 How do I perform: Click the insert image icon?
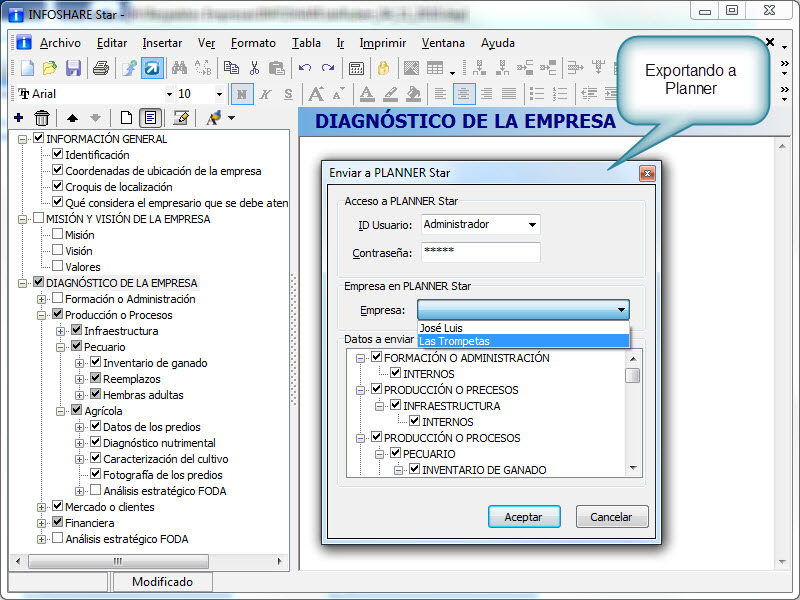tap(411, 68)
